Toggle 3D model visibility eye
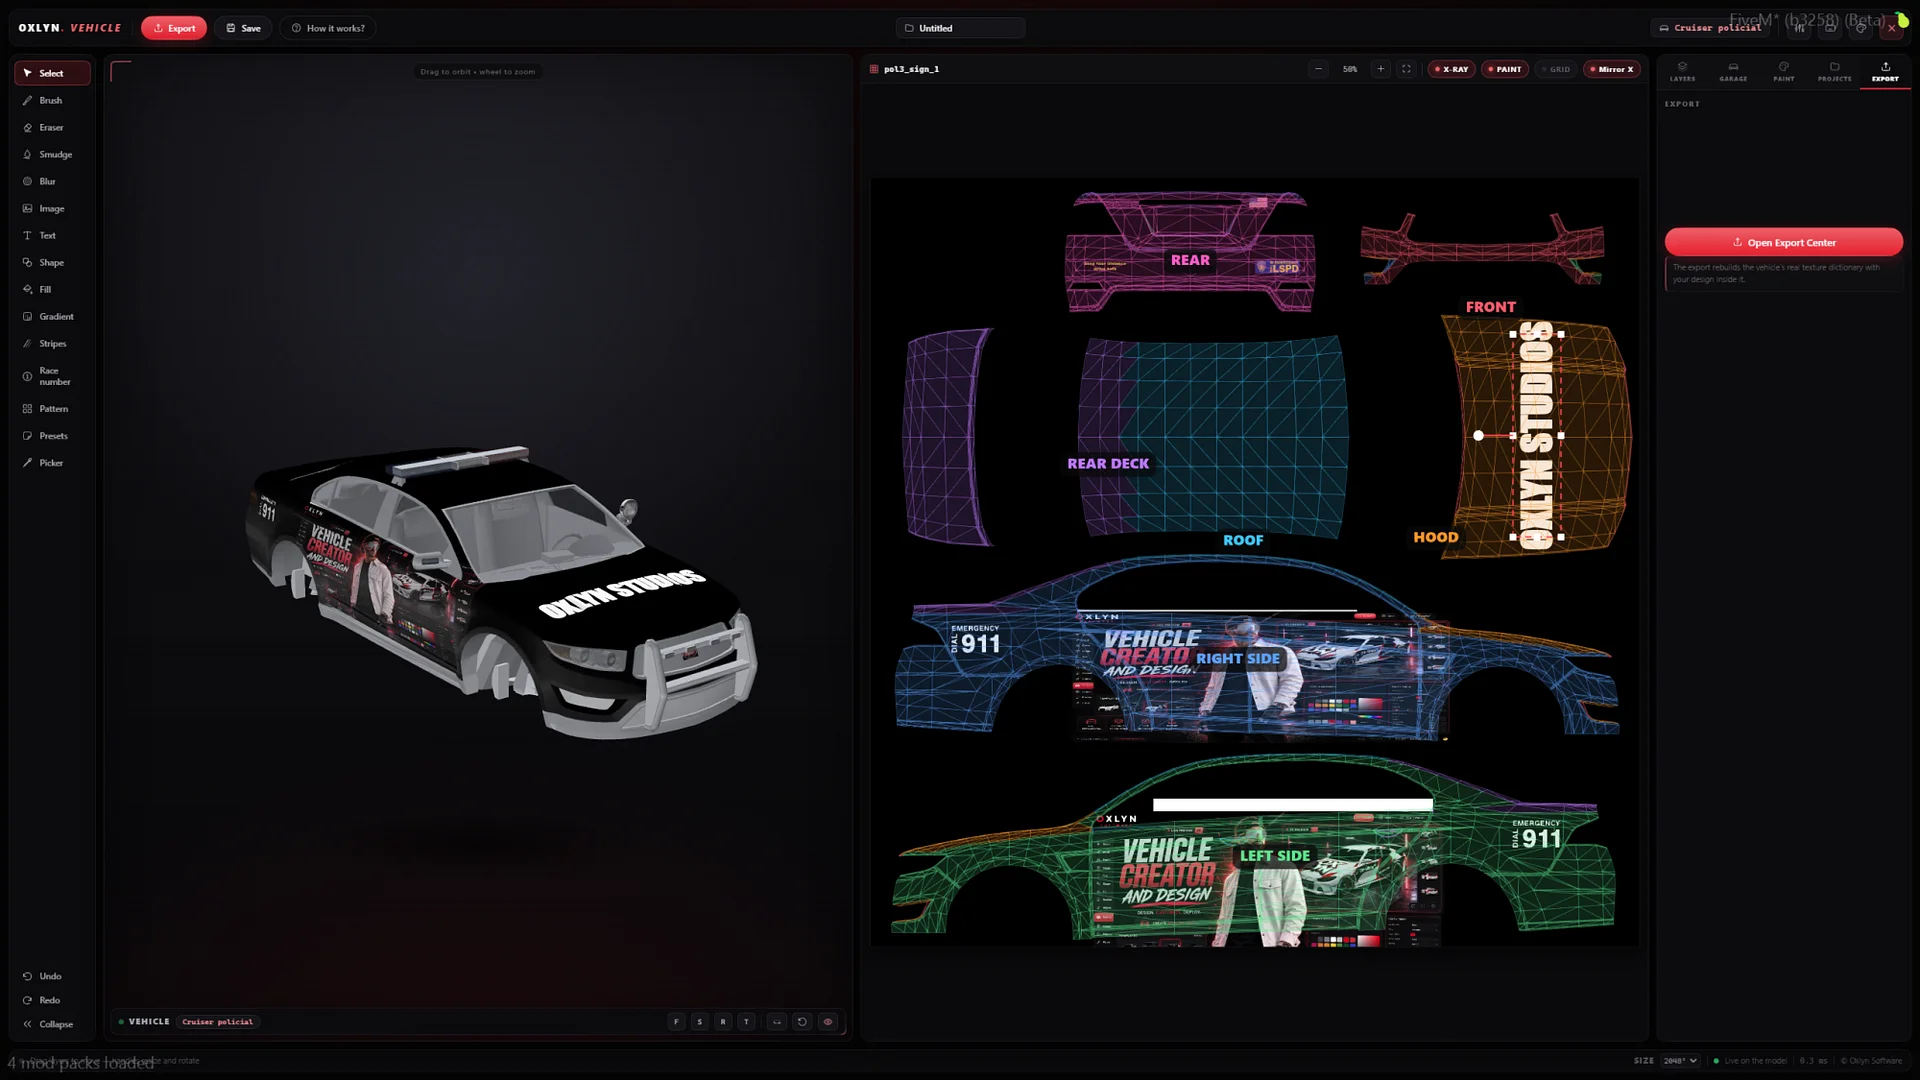The height and width of the screenshot is (1080, 1920). (x=828, y=1021)
